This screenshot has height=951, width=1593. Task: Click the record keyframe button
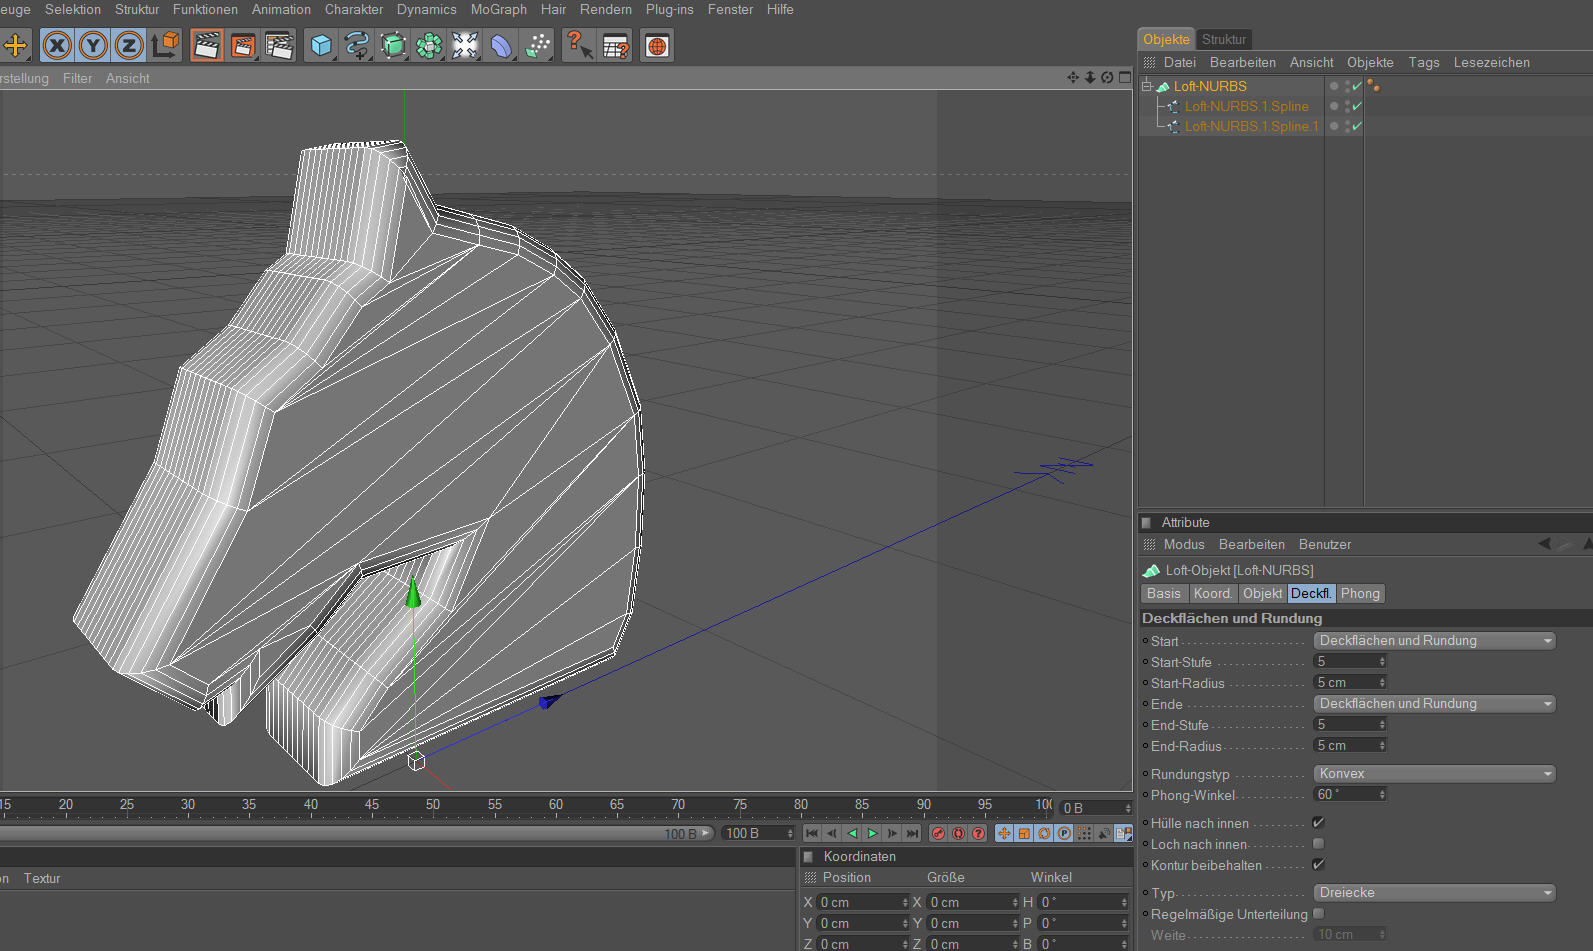tap(938, 833)
